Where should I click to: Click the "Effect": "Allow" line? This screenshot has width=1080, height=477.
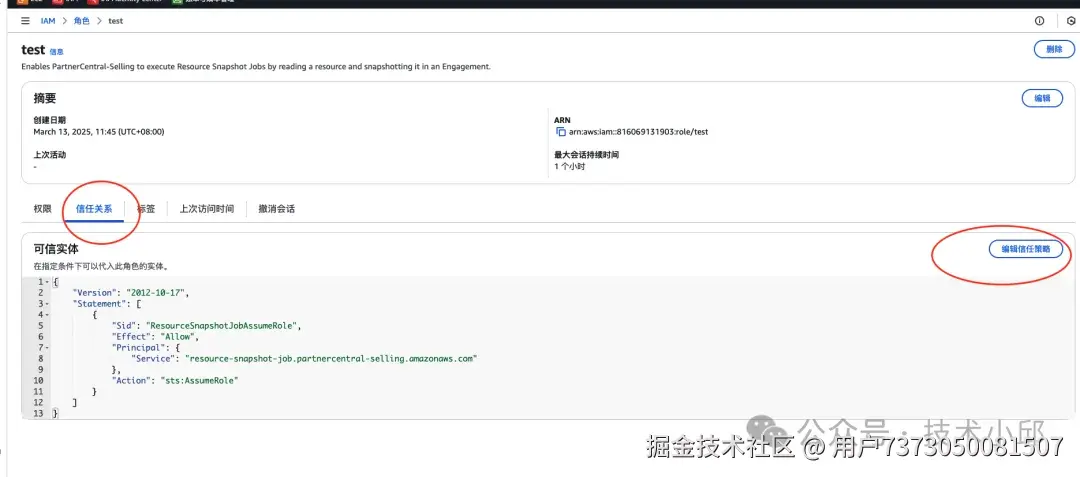[155, 337]
